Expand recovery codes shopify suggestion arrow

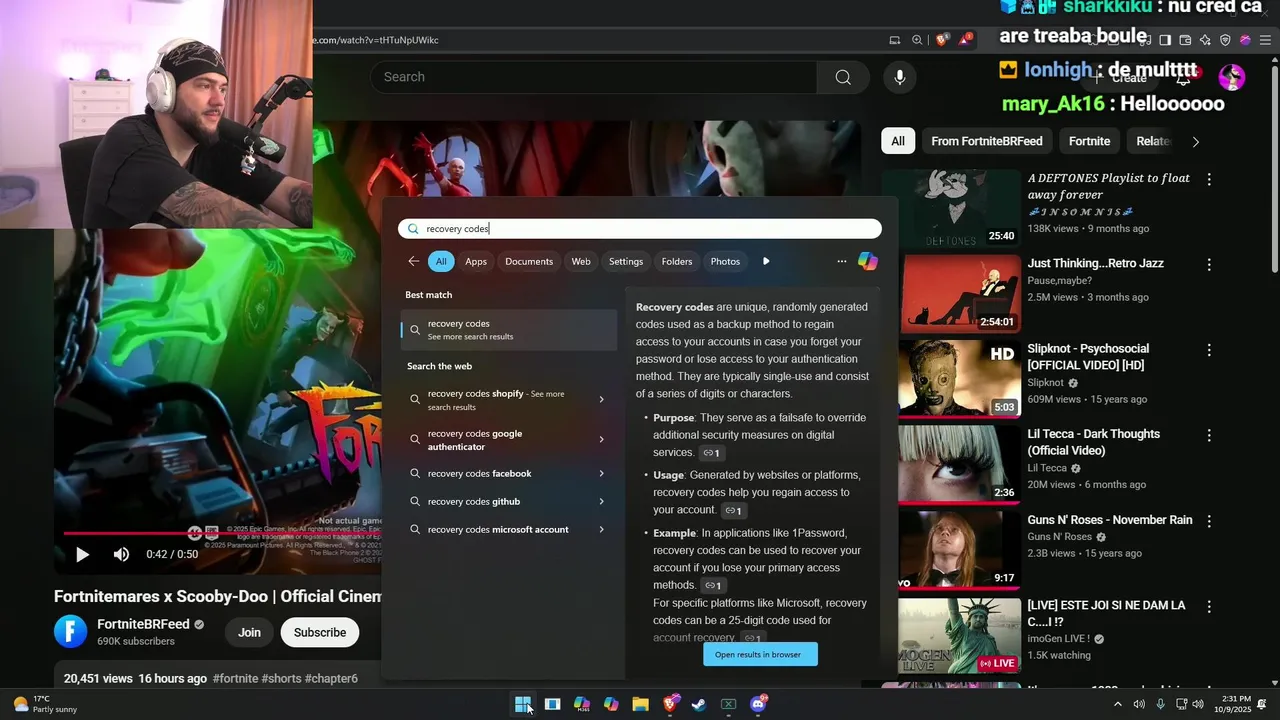coord(601,399)
